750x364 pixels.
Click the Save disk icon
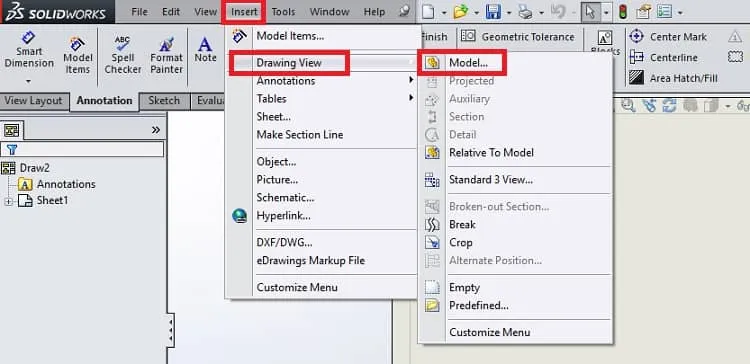point(493,11)
